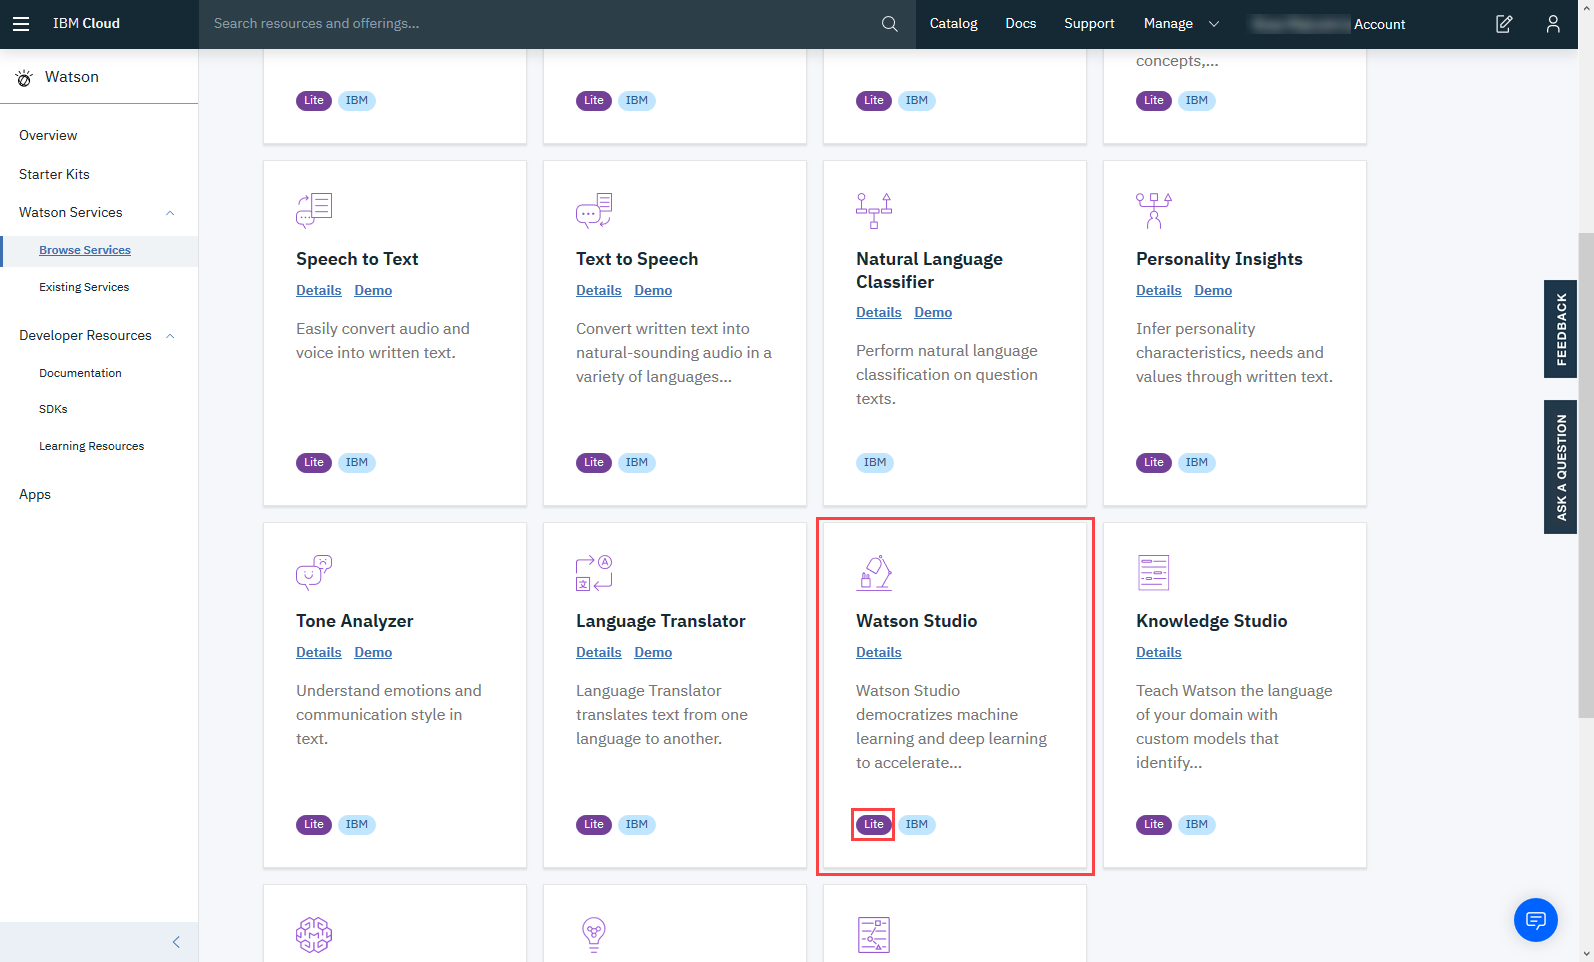Click the Speech to Text icon
Image resolution: width=1594 pixels, height=962 pixels.
pyautogui.click(x=314, y=211)
